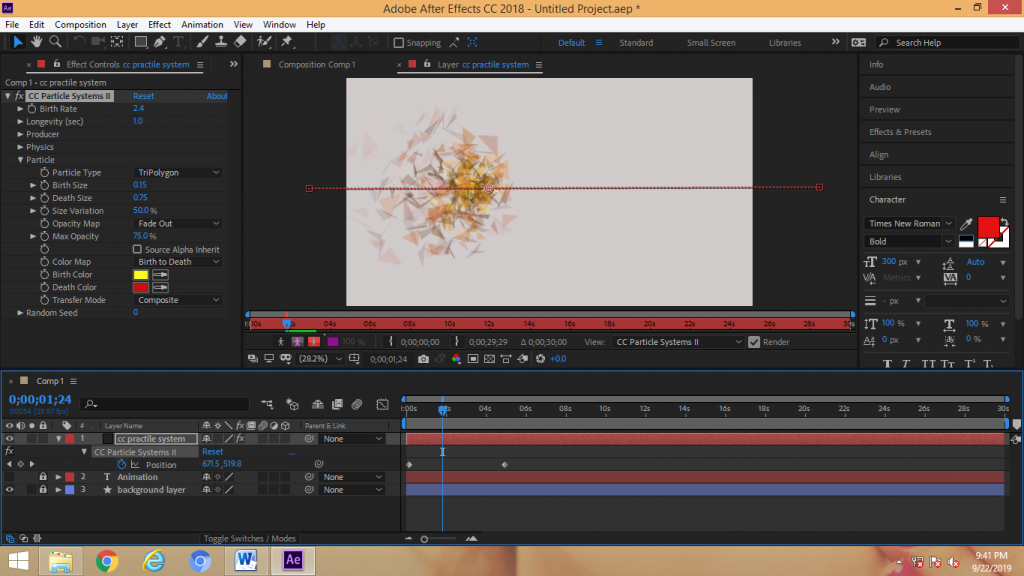Take a snapshot of the composition view
1024x576 pixels.
tap(425, 358)
